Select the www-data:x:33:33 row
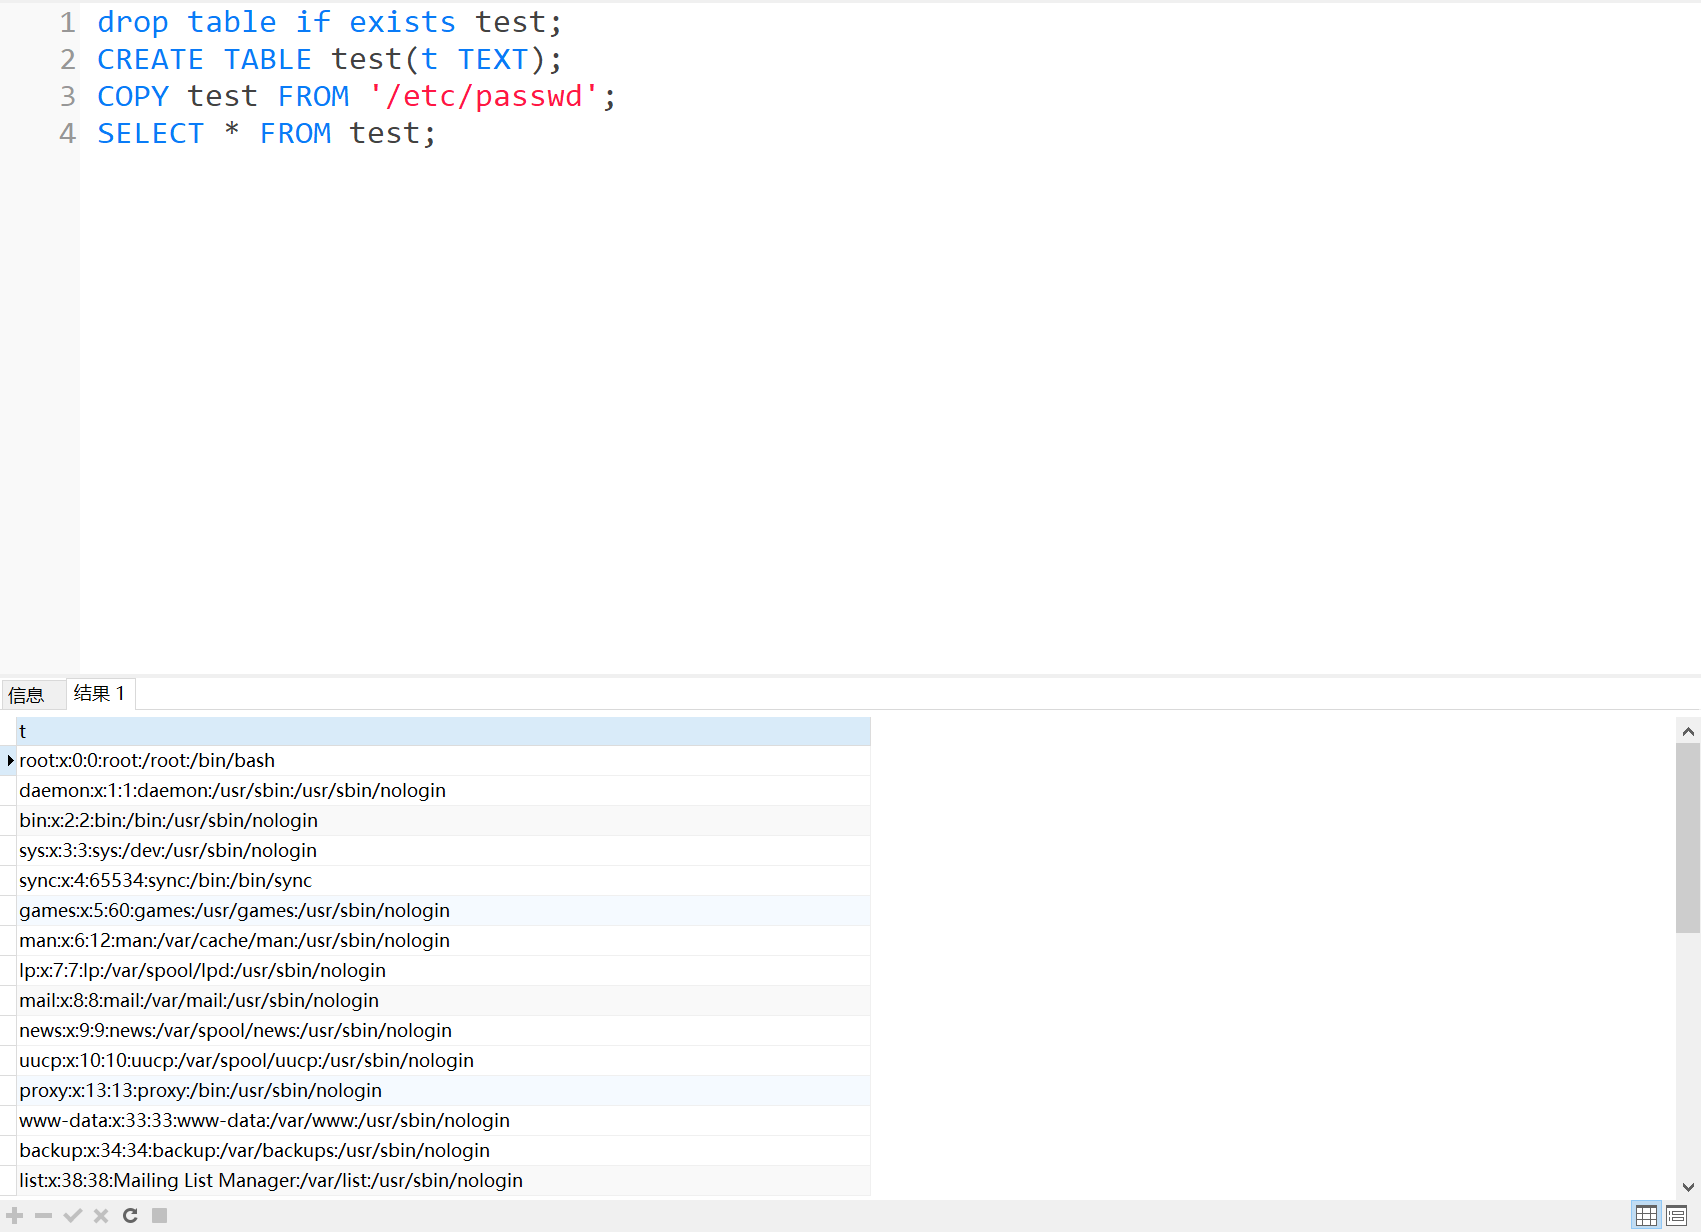 [443, 1121]
